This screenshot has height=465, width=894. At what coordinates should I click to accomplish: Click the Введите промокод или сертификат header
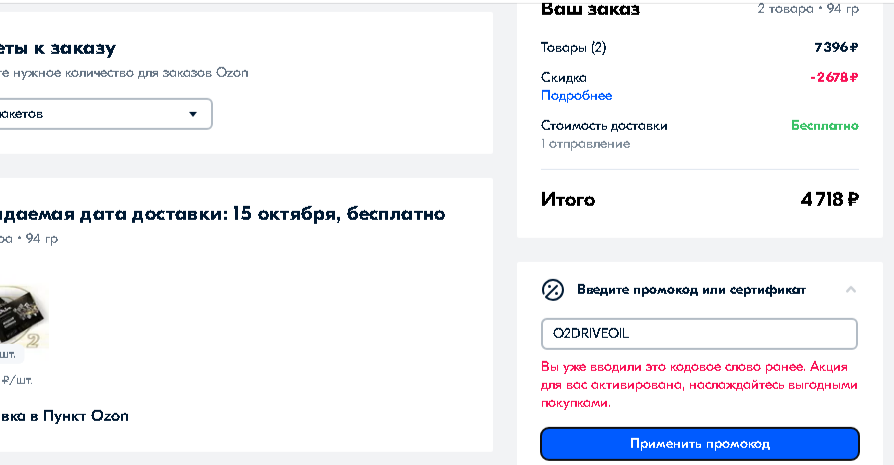pos(691,289)
